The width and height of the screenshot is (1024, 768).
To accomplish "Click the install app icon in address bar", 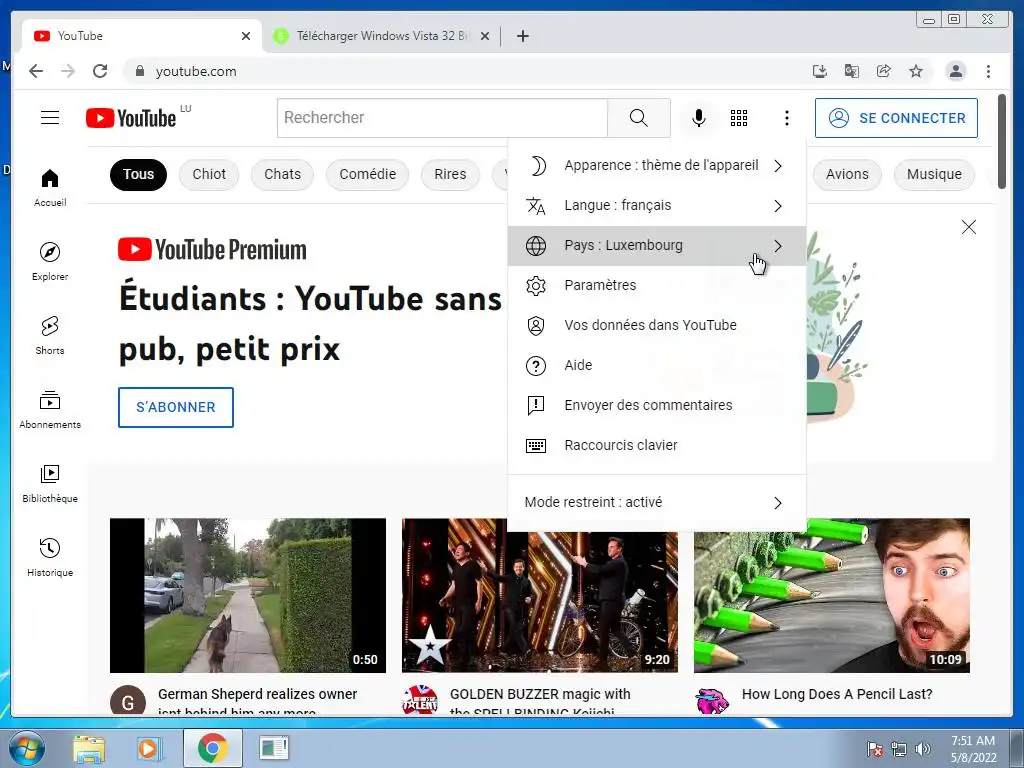I will (820, 71).
